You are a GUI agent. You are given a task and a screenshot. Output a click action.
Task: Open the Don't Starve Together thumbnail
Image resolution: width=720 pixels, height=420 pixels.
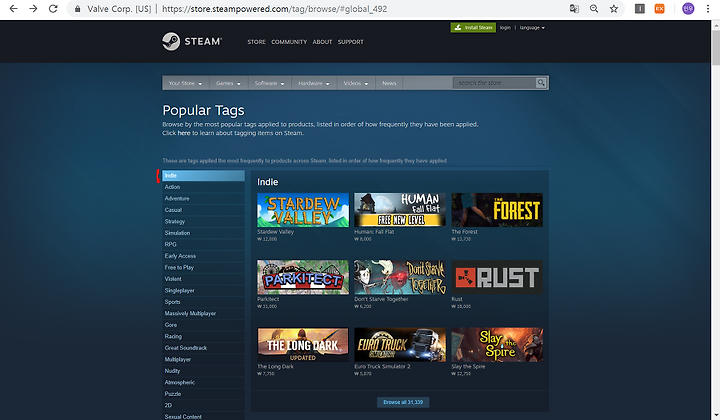pos(400,277)
